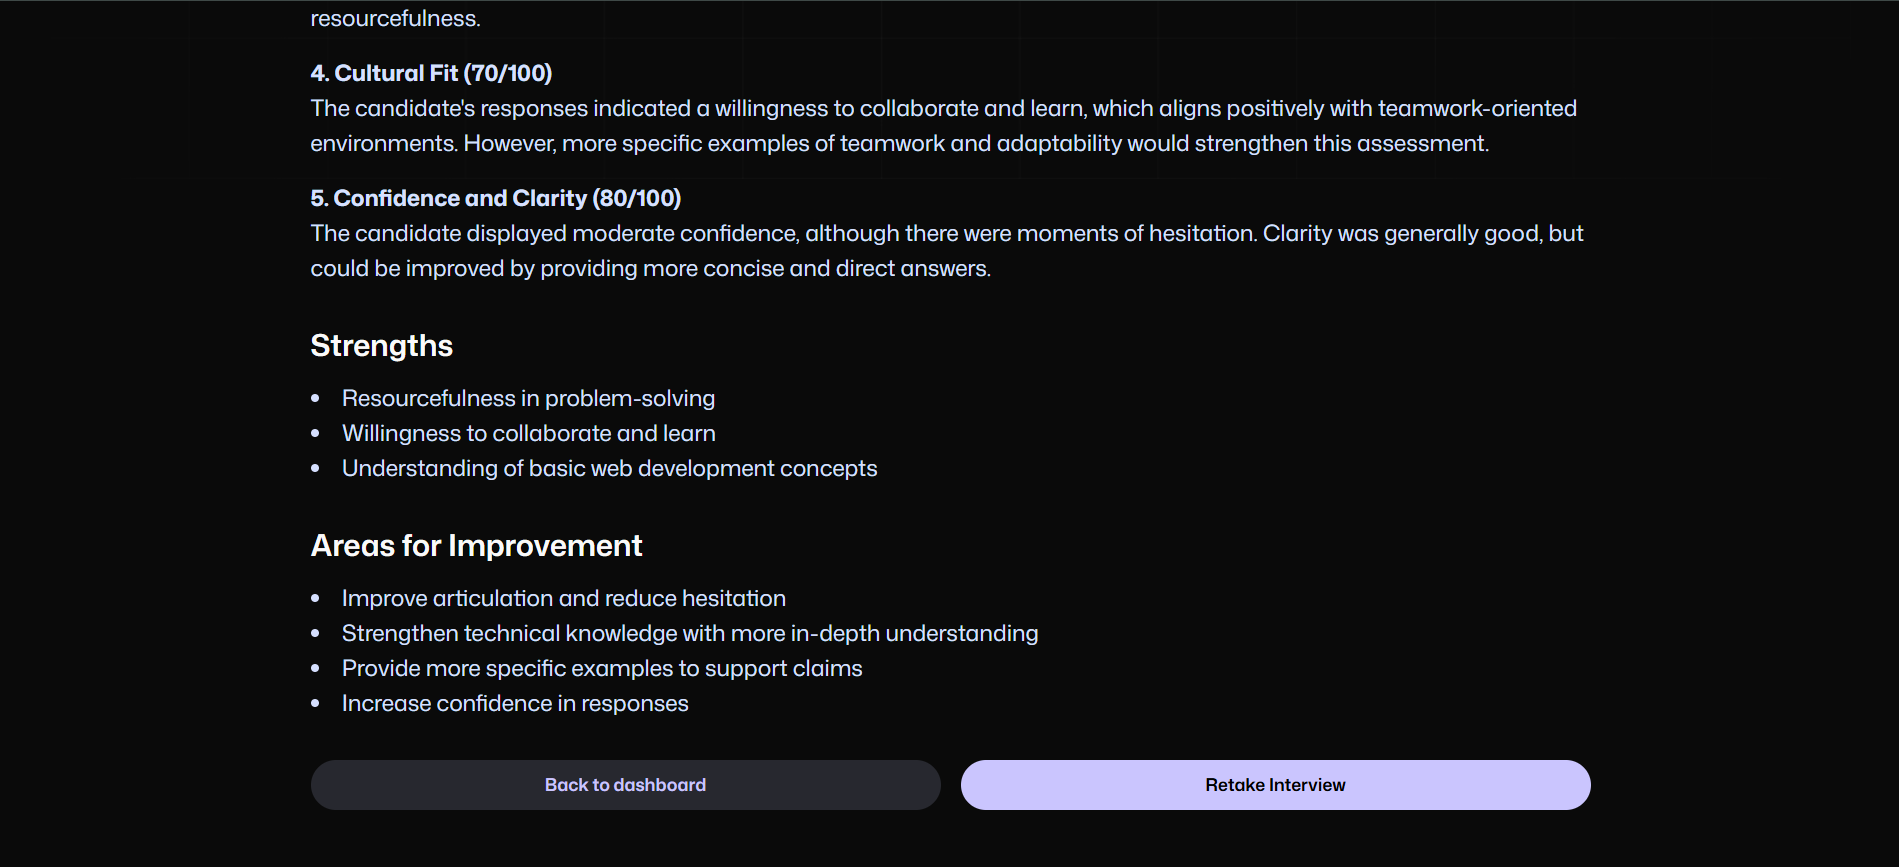1899x867 pixels.
Task: Click the basic web development concepts strength
Action: click(609, 468)
